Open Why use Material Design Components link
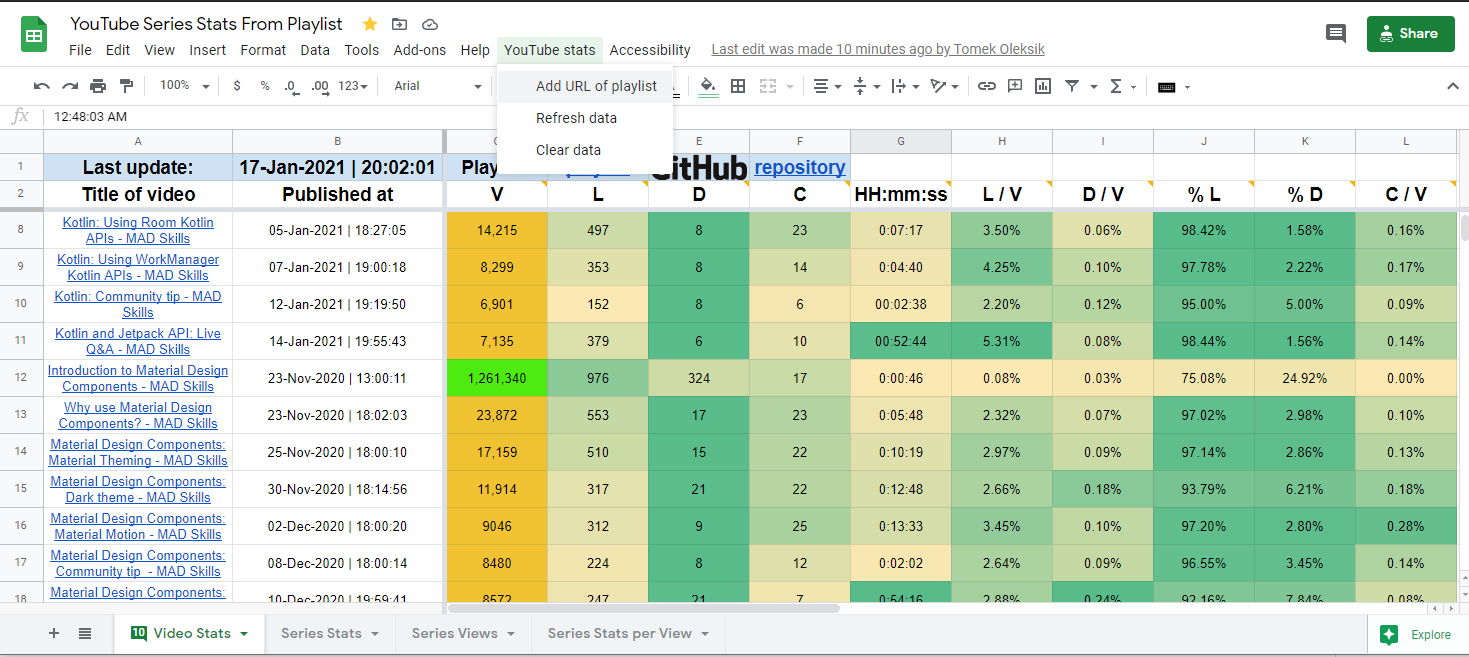Viewport: 1469px width, 657px height. coord(138,415)
